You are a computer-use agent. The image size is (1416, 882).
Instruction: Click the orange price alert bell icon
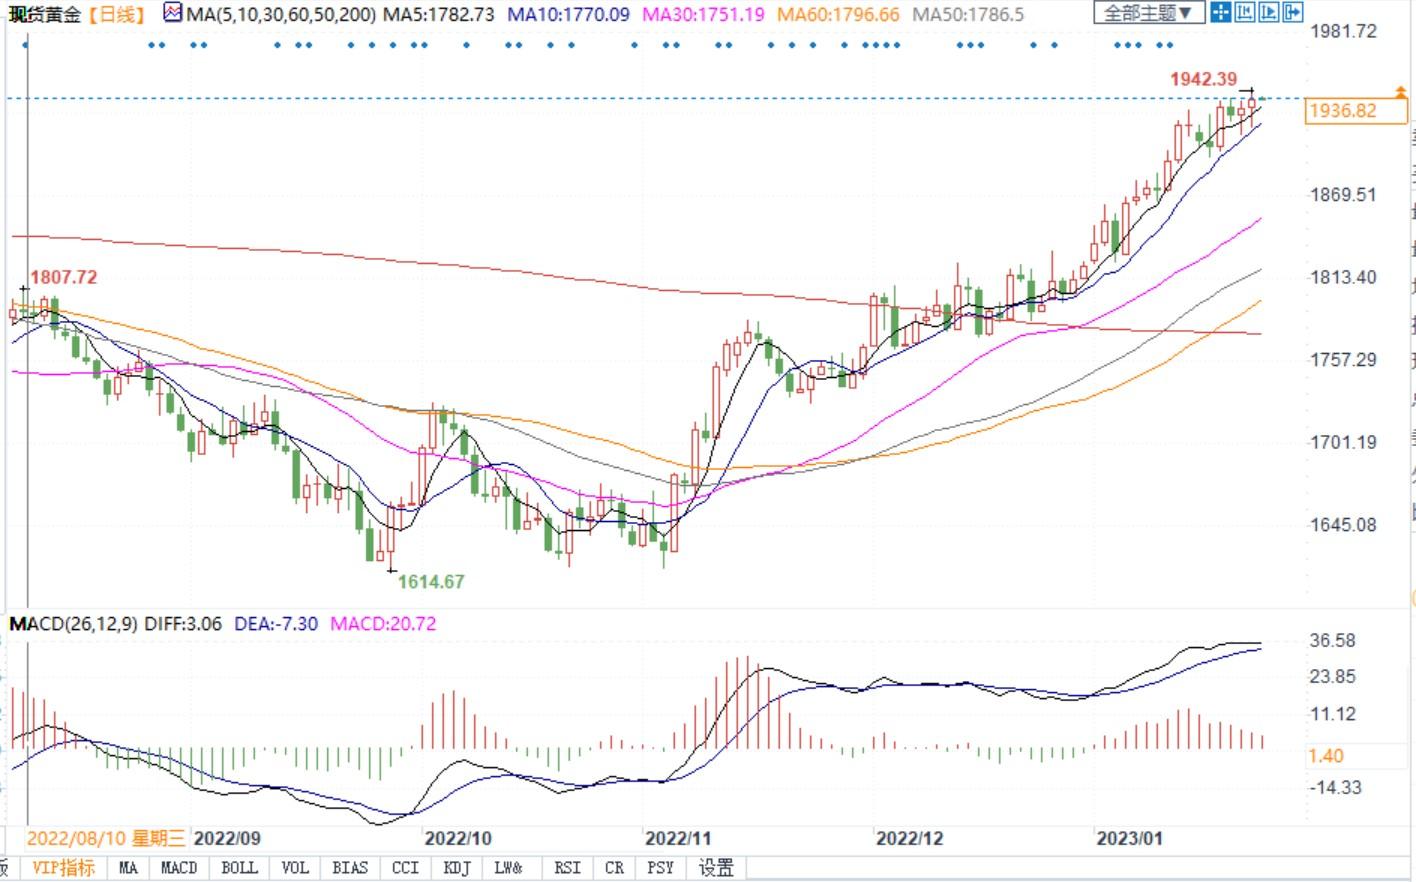click(1400, 92)
